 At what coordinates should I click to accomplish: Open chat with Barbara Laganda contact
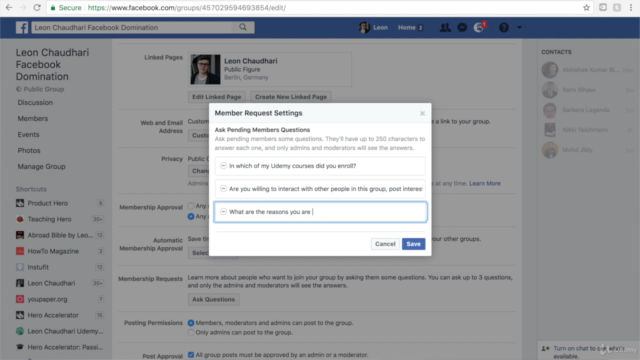pyautogui.click(x=587, y=110)
